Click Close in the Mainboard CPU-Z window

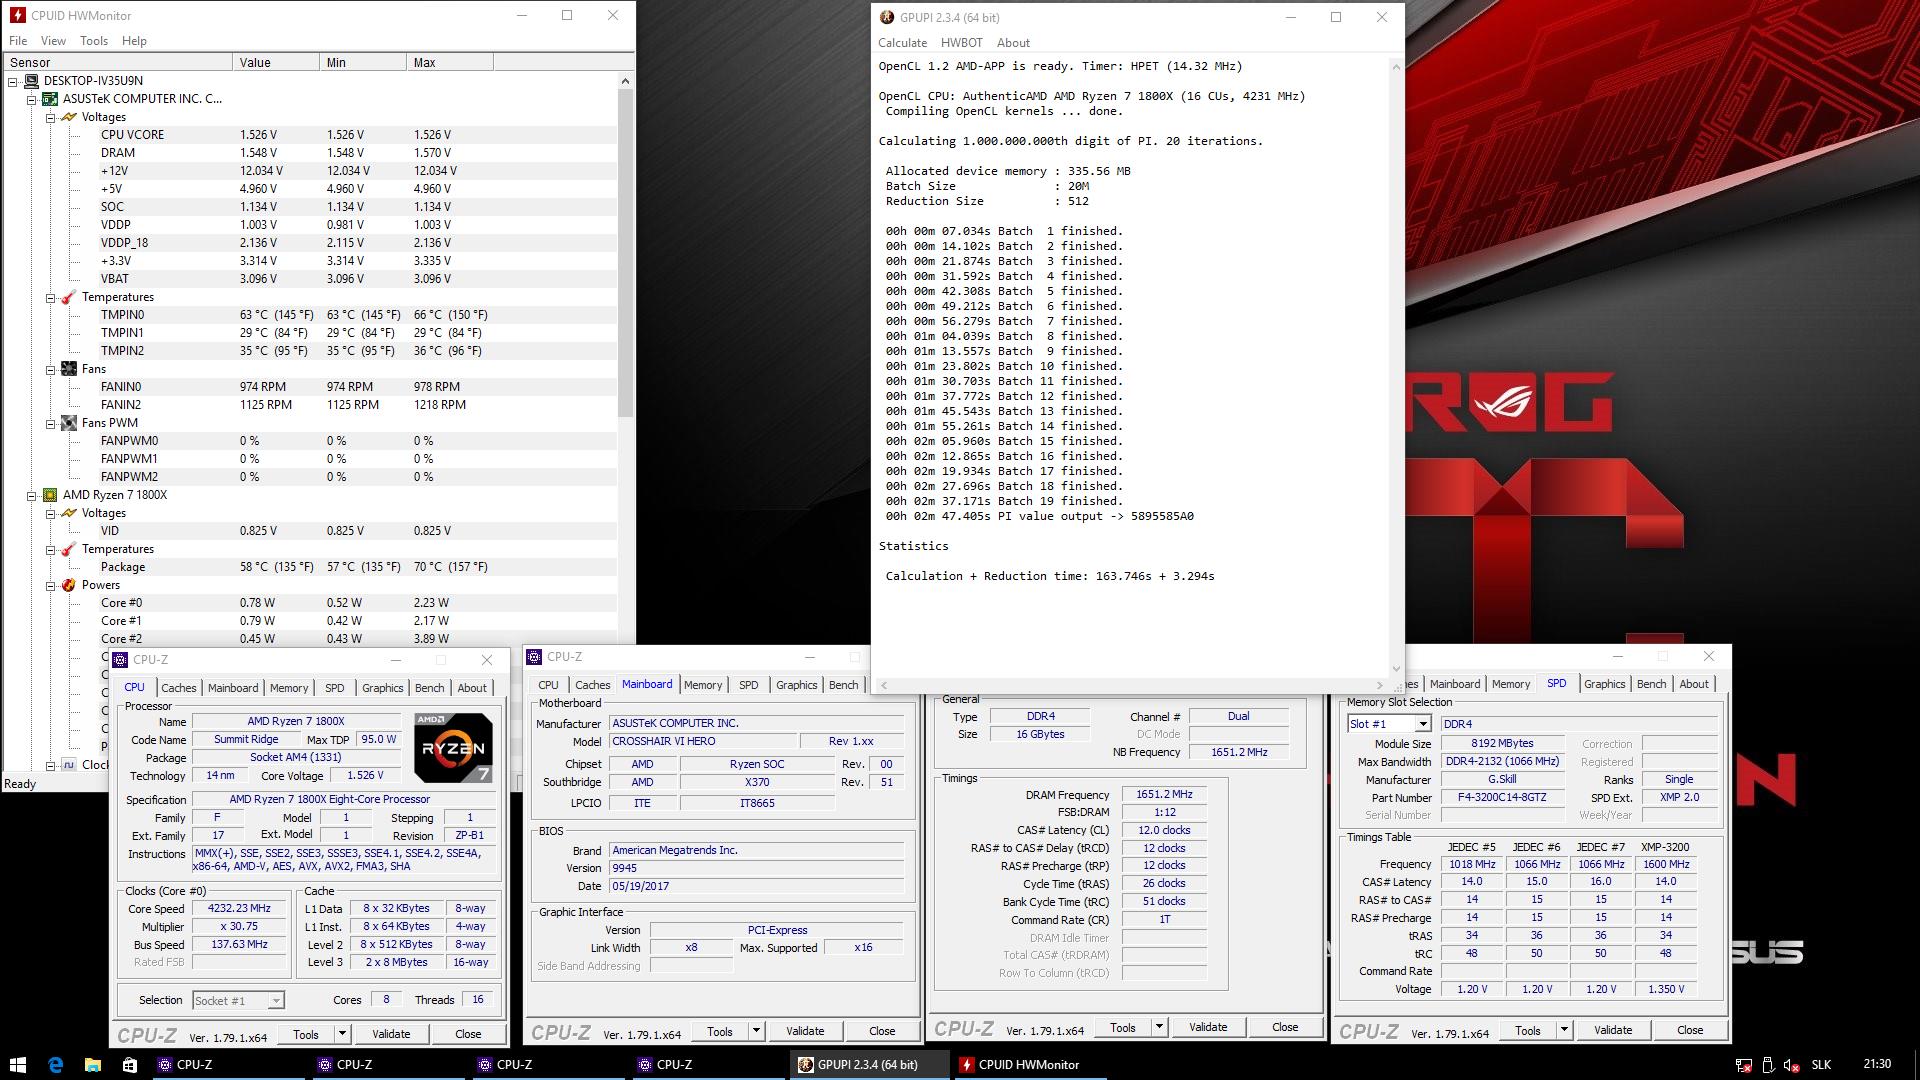click(882, 1031)
